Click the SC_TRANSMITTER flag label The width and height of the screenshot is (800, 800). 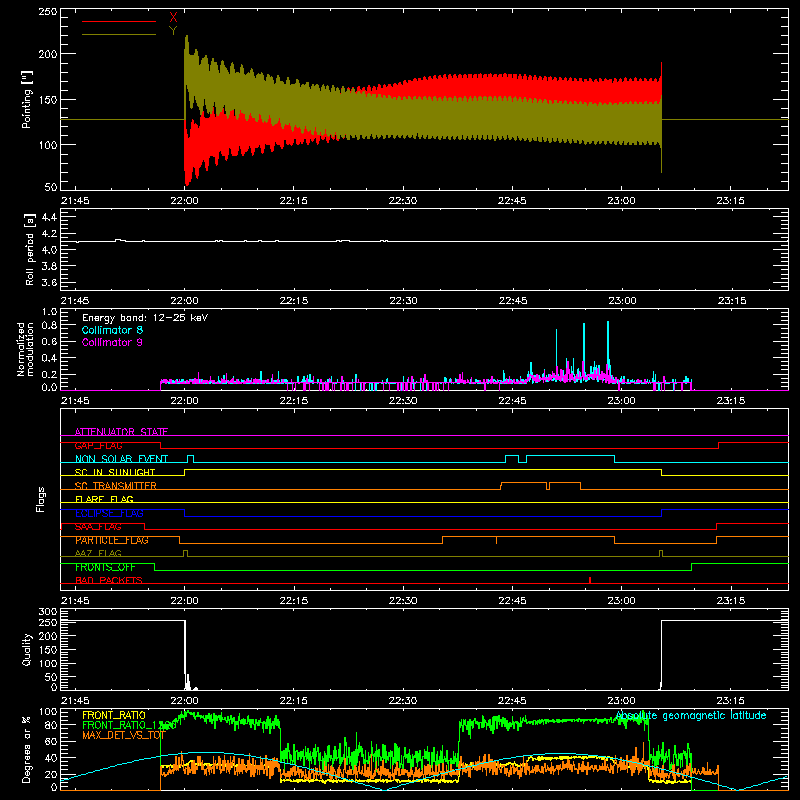click(x=116, y=486)
